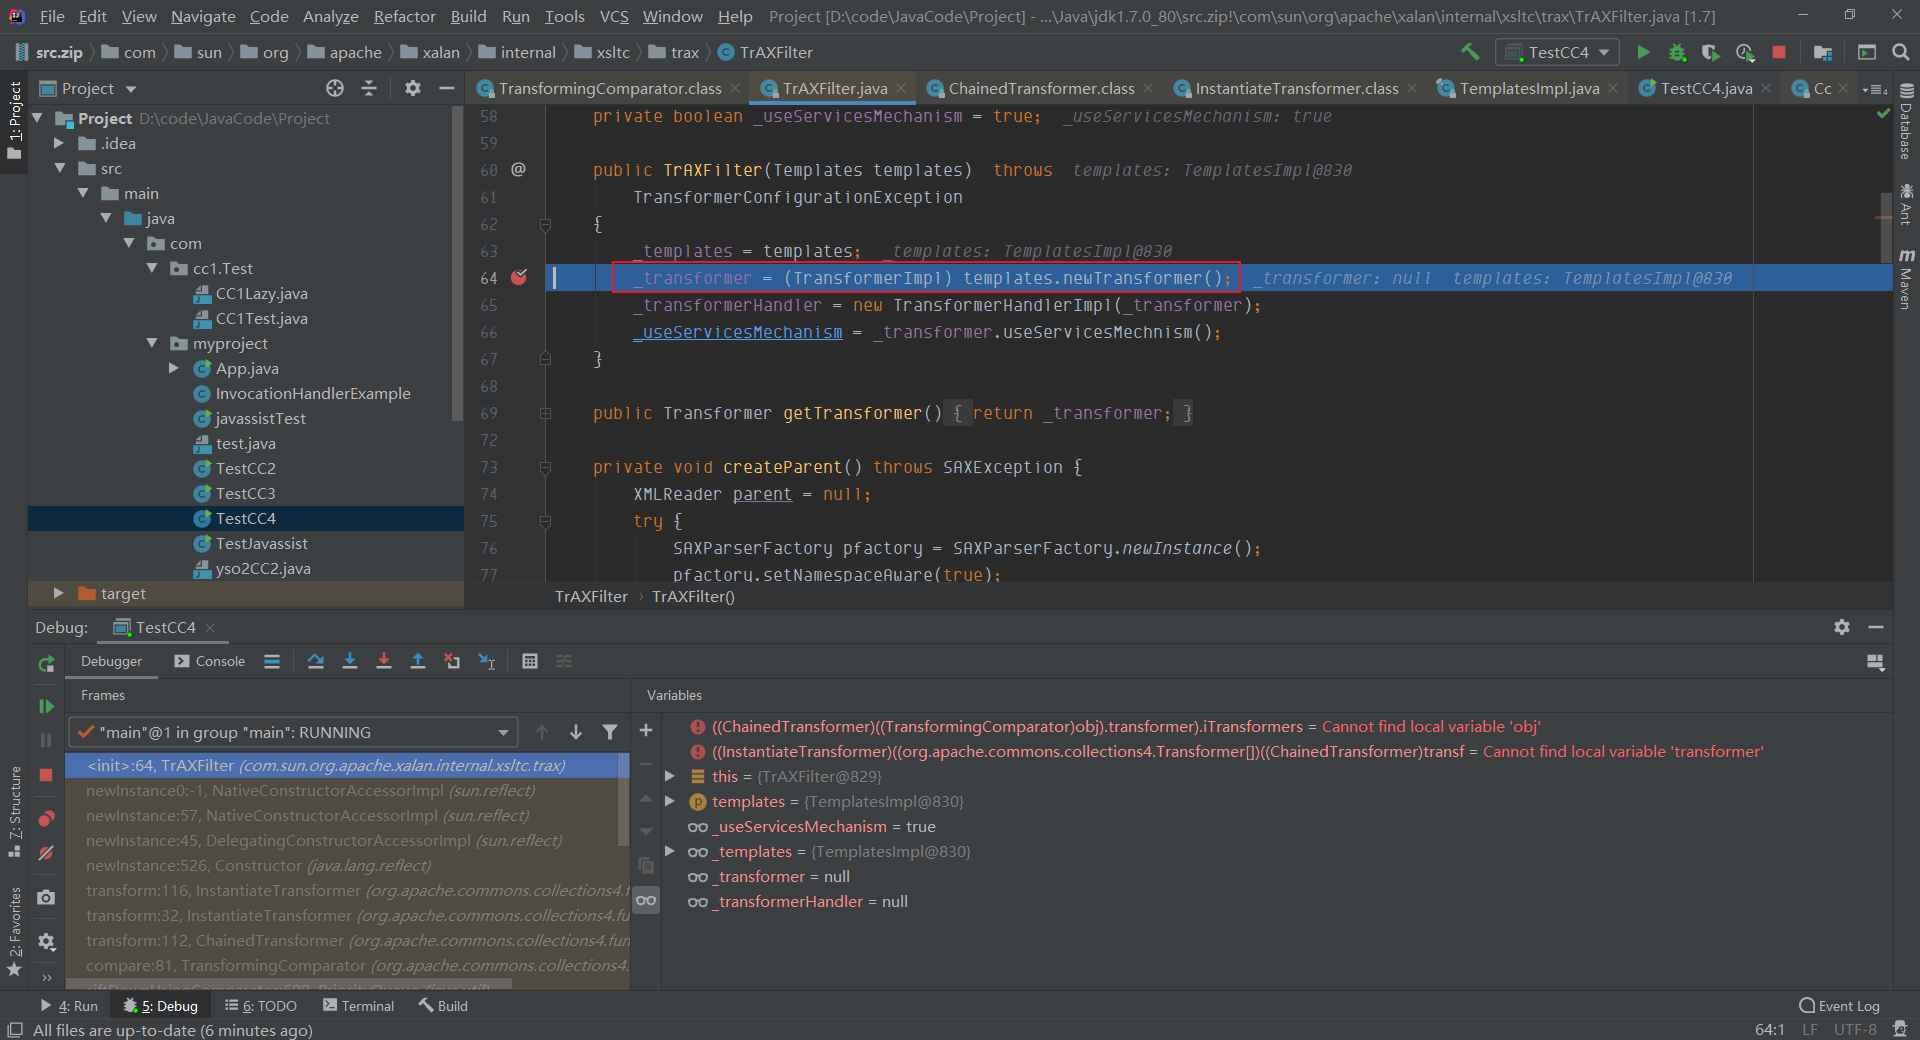Open the Evaluate Expression calculator

tap(530, 661)
